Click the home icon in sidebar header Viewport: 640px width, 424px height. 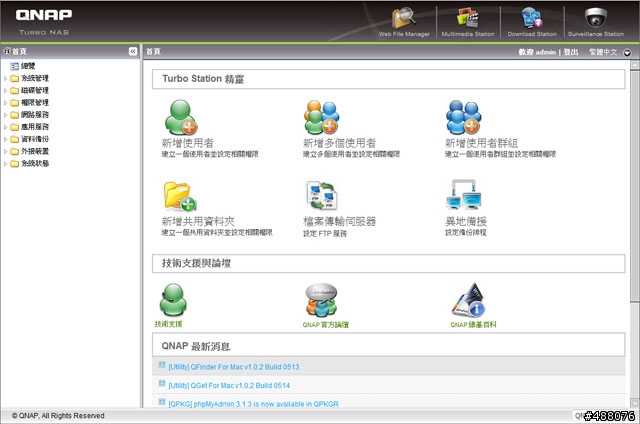click(7, 51)
